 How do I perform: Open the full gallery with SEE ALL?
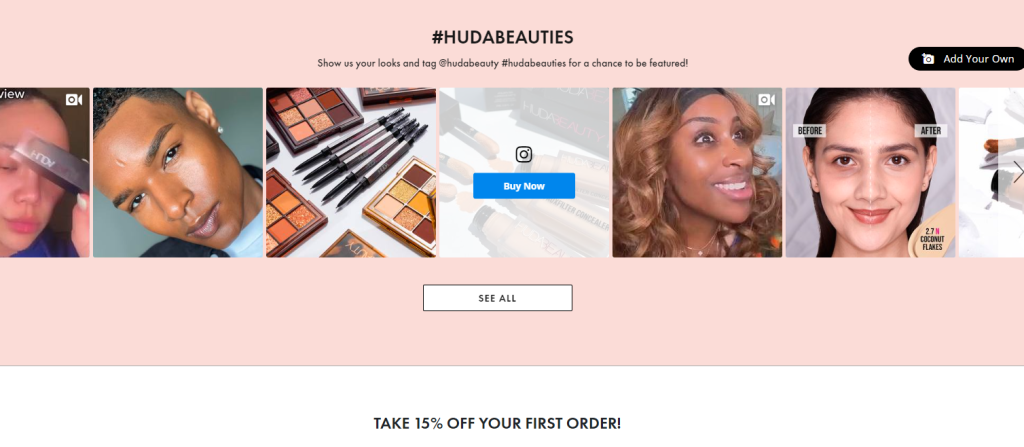[x=498, y=298]
